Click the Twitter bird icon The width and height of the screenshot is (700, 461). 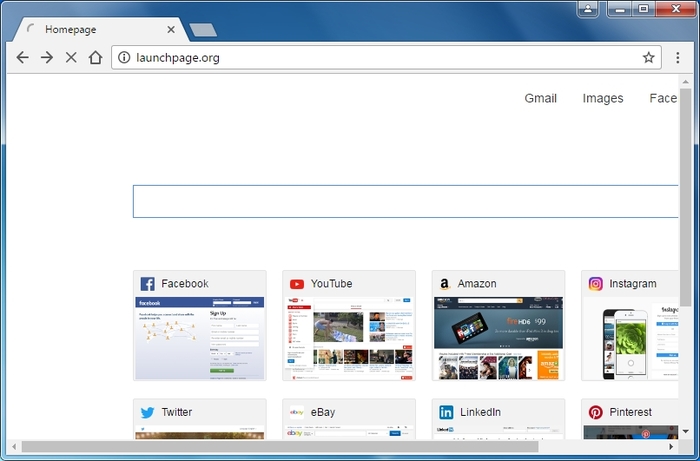click(x=147, y=412)
